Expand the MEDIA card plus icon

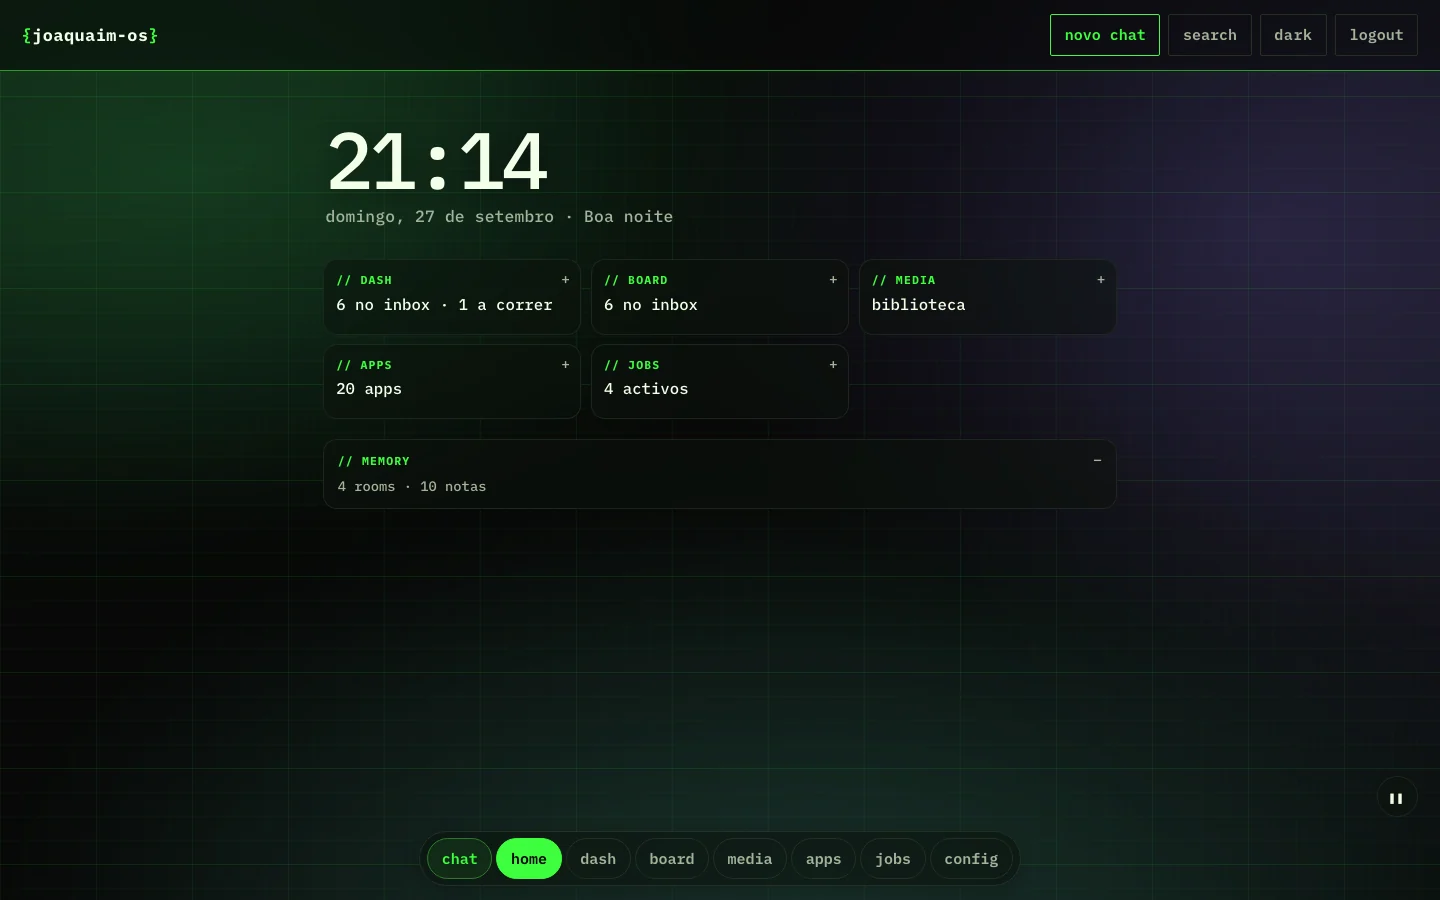click(x=1101, y=280)
